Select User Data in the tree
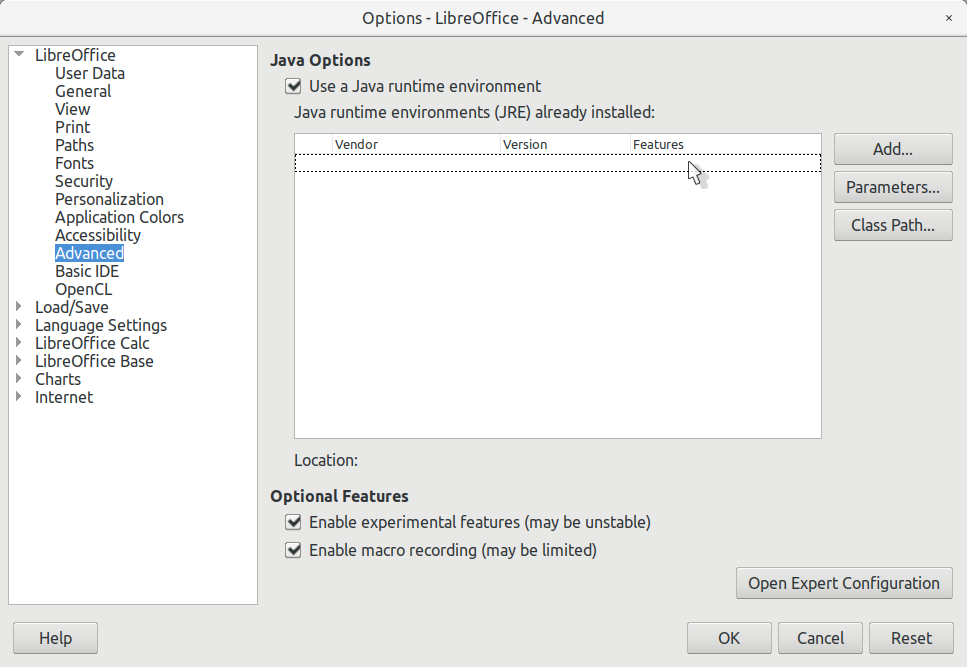 pos(90,73)
